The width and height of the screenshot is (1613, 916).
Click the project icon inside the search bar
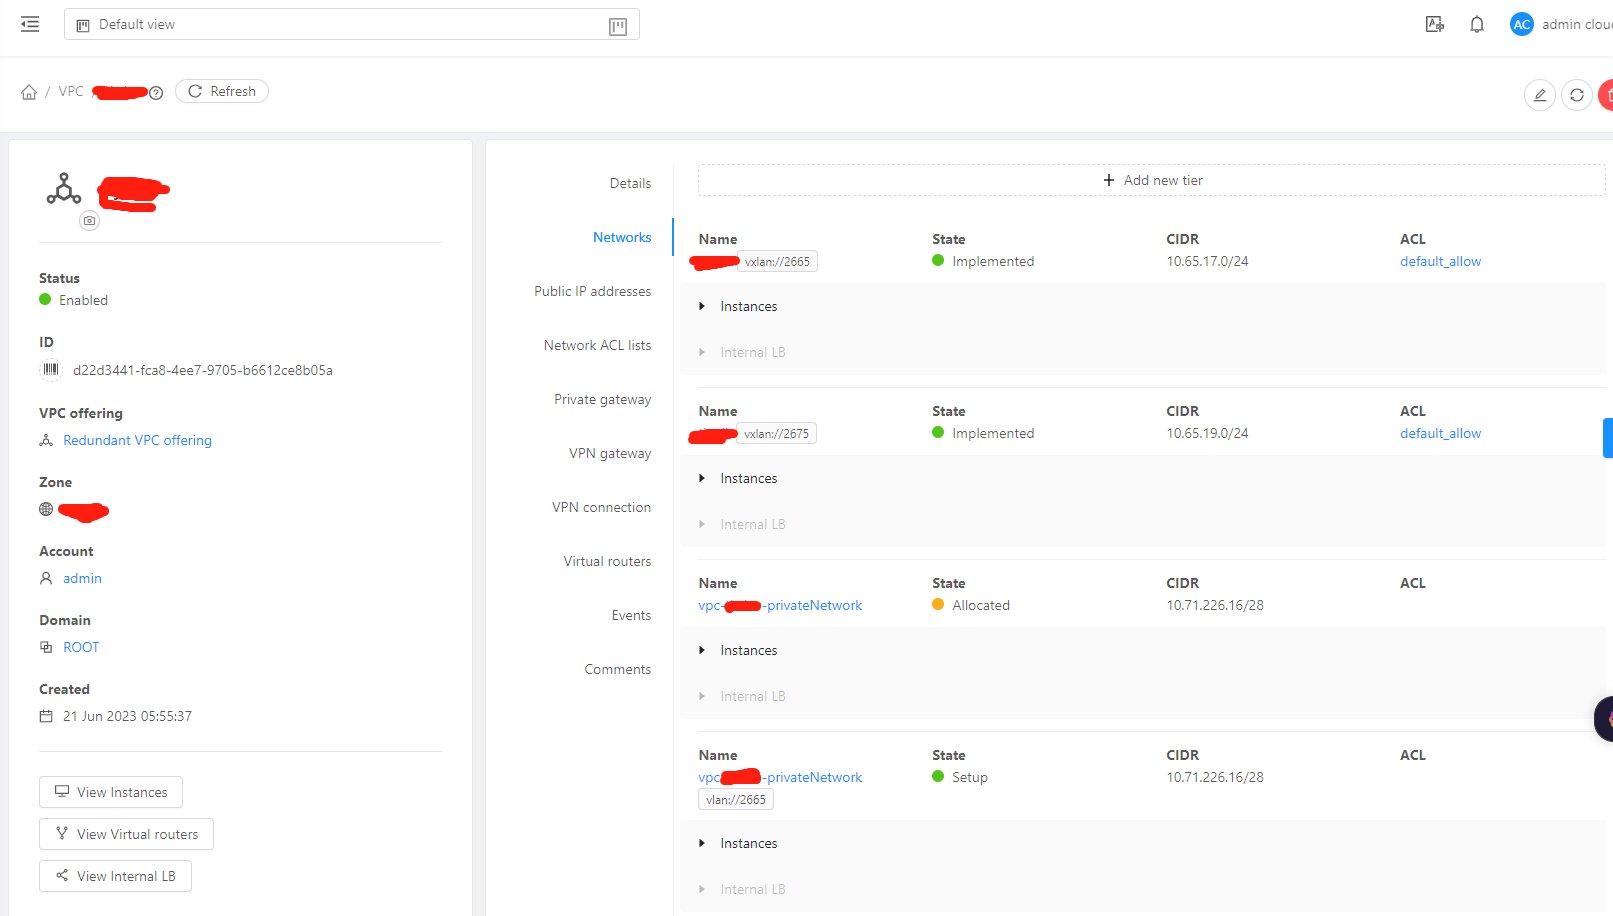[x=82, y=24]
